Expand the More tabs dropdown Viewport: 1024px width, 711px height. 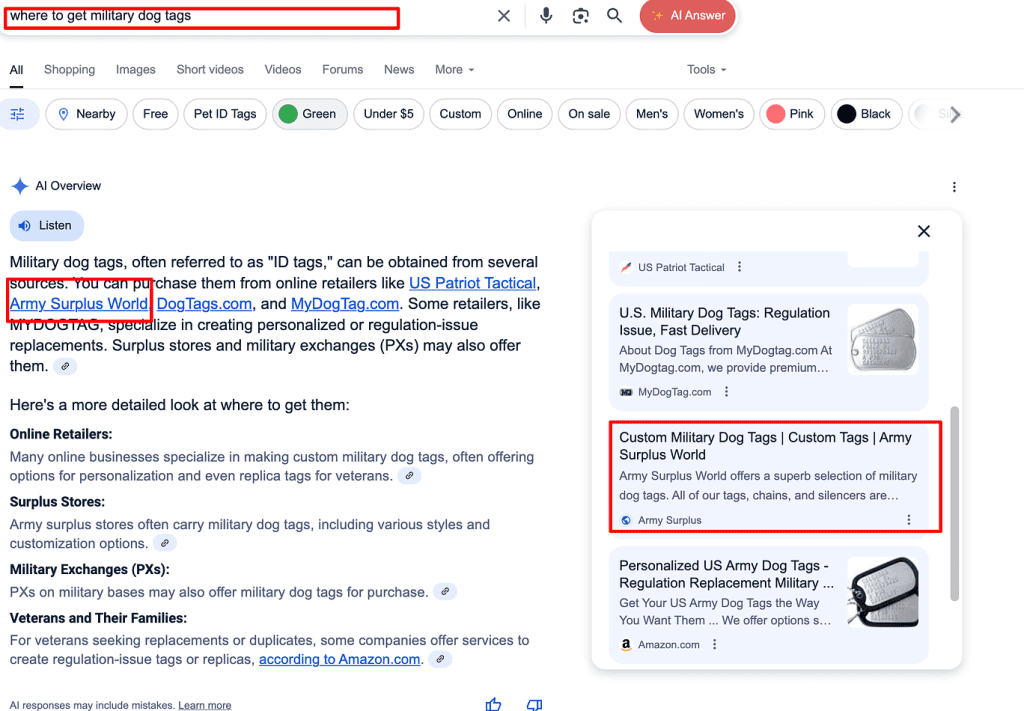click(455, 69)
